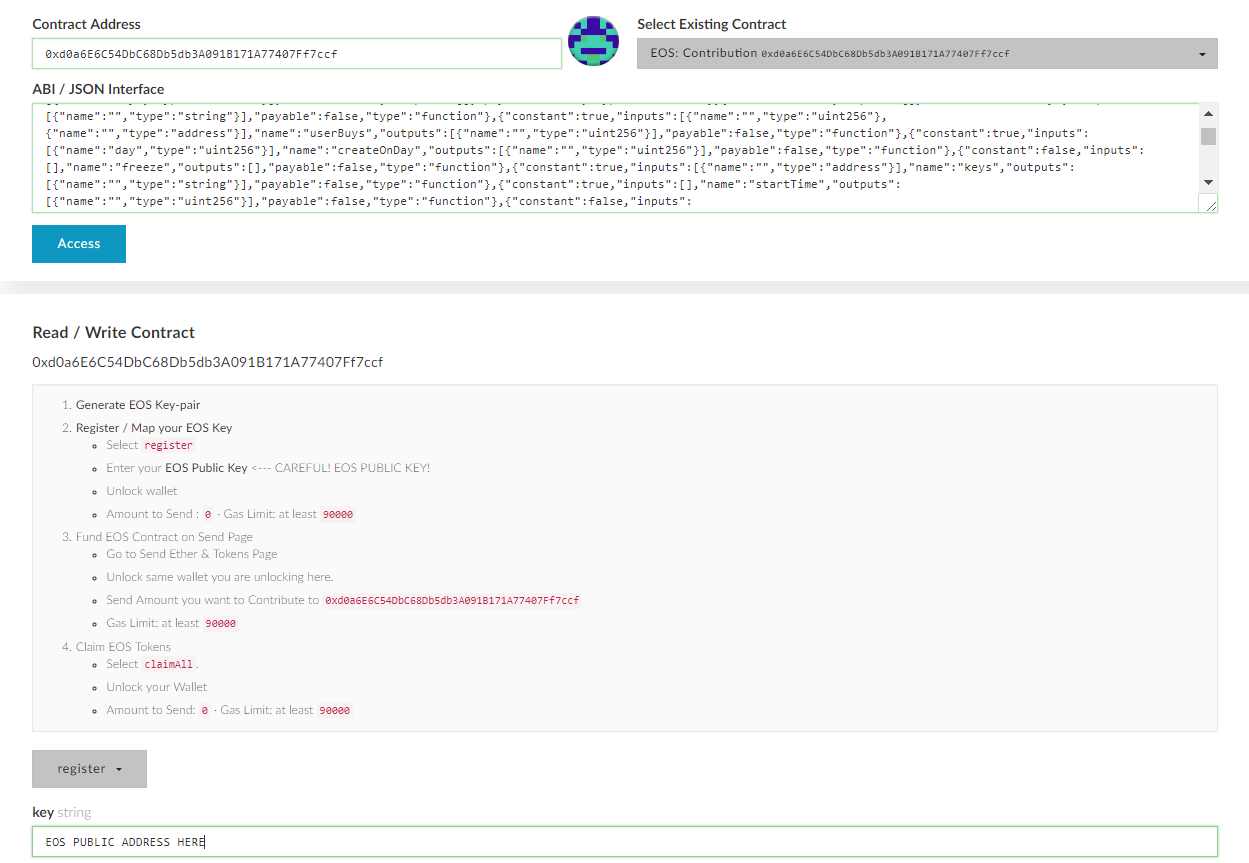The image size is (1249, 863).
Task: Click the contract address code in step 3
Action: [452, 601]
